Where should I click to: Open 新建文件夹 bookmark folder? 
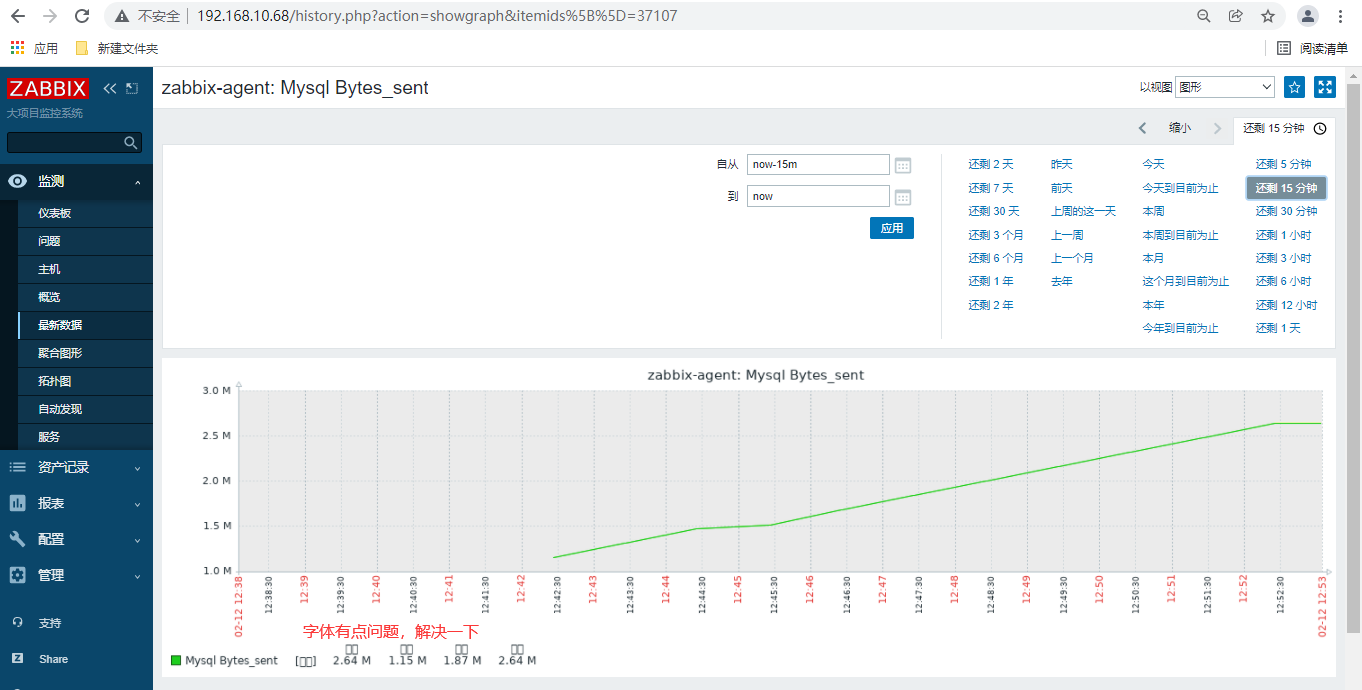[x=117, y=48]
